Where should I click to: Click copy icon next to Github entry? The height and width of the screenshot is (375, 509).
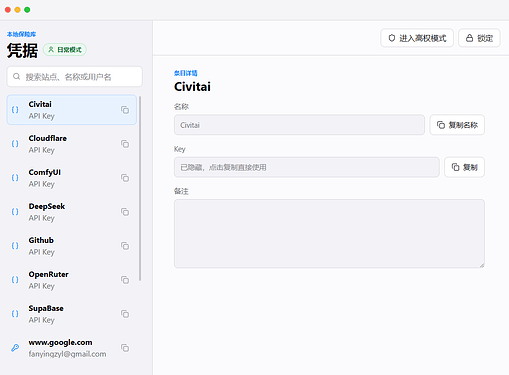coord(125,246)
